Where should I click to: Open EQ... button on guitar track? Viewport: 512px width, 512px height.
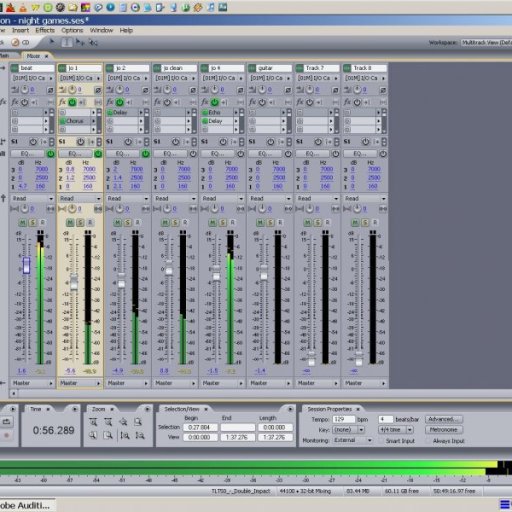(265, 154)
